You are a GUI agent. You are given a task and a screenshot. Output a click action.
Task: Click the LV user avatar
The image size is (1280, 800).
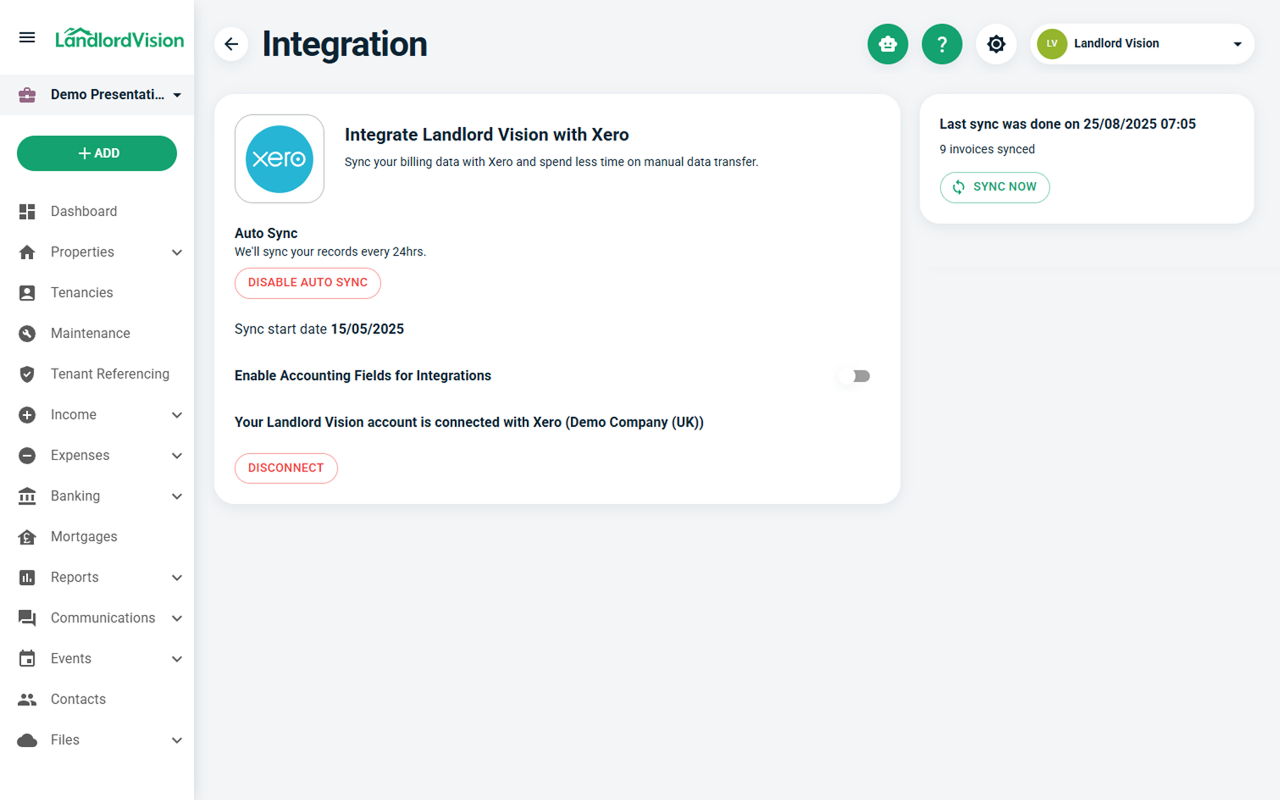(1052, 44)
